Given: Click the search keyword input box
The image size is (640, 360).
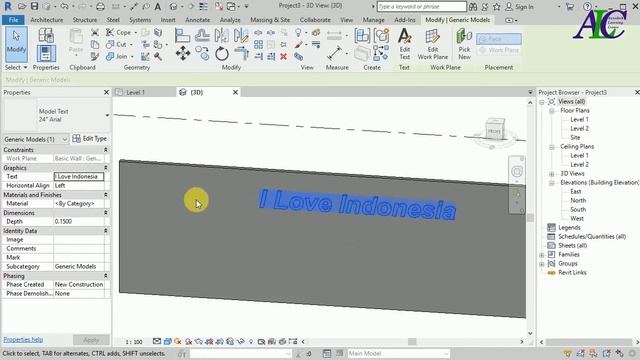Looking at the screenshot, I should pos(422,7).
